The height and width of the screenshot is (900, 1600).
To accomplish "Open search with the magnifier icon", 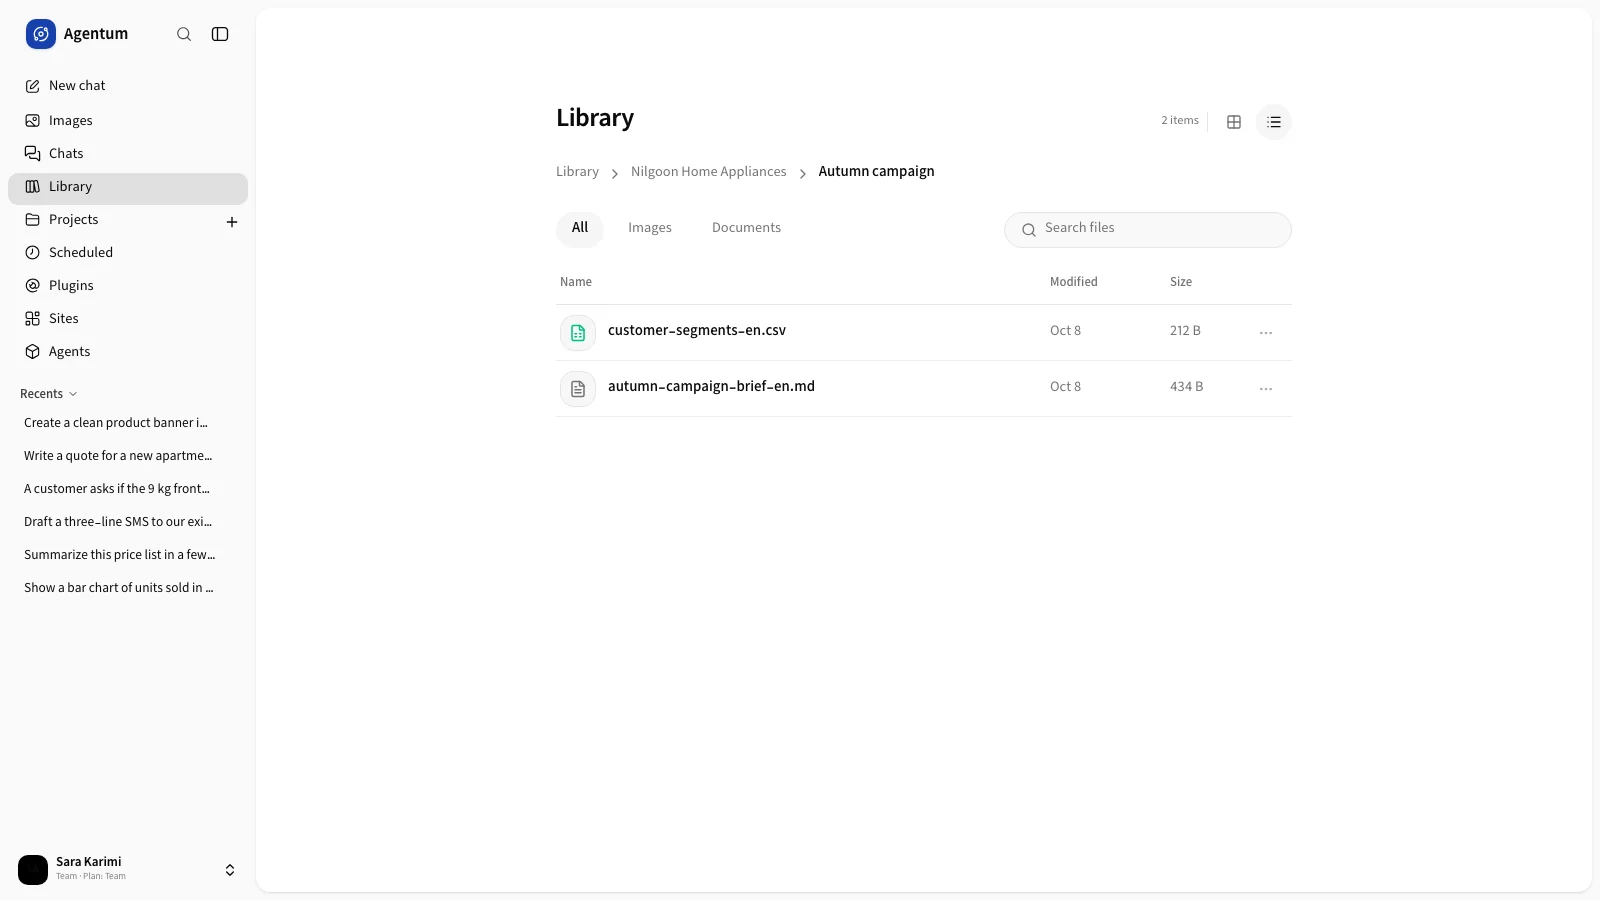I will 184,34.
